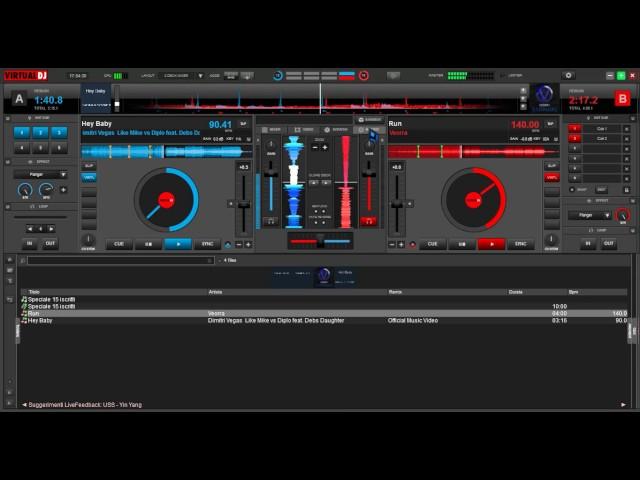Click the left channel volume fader in mixer
Viewport: 640px width, 480px height.
coord(271,173)
